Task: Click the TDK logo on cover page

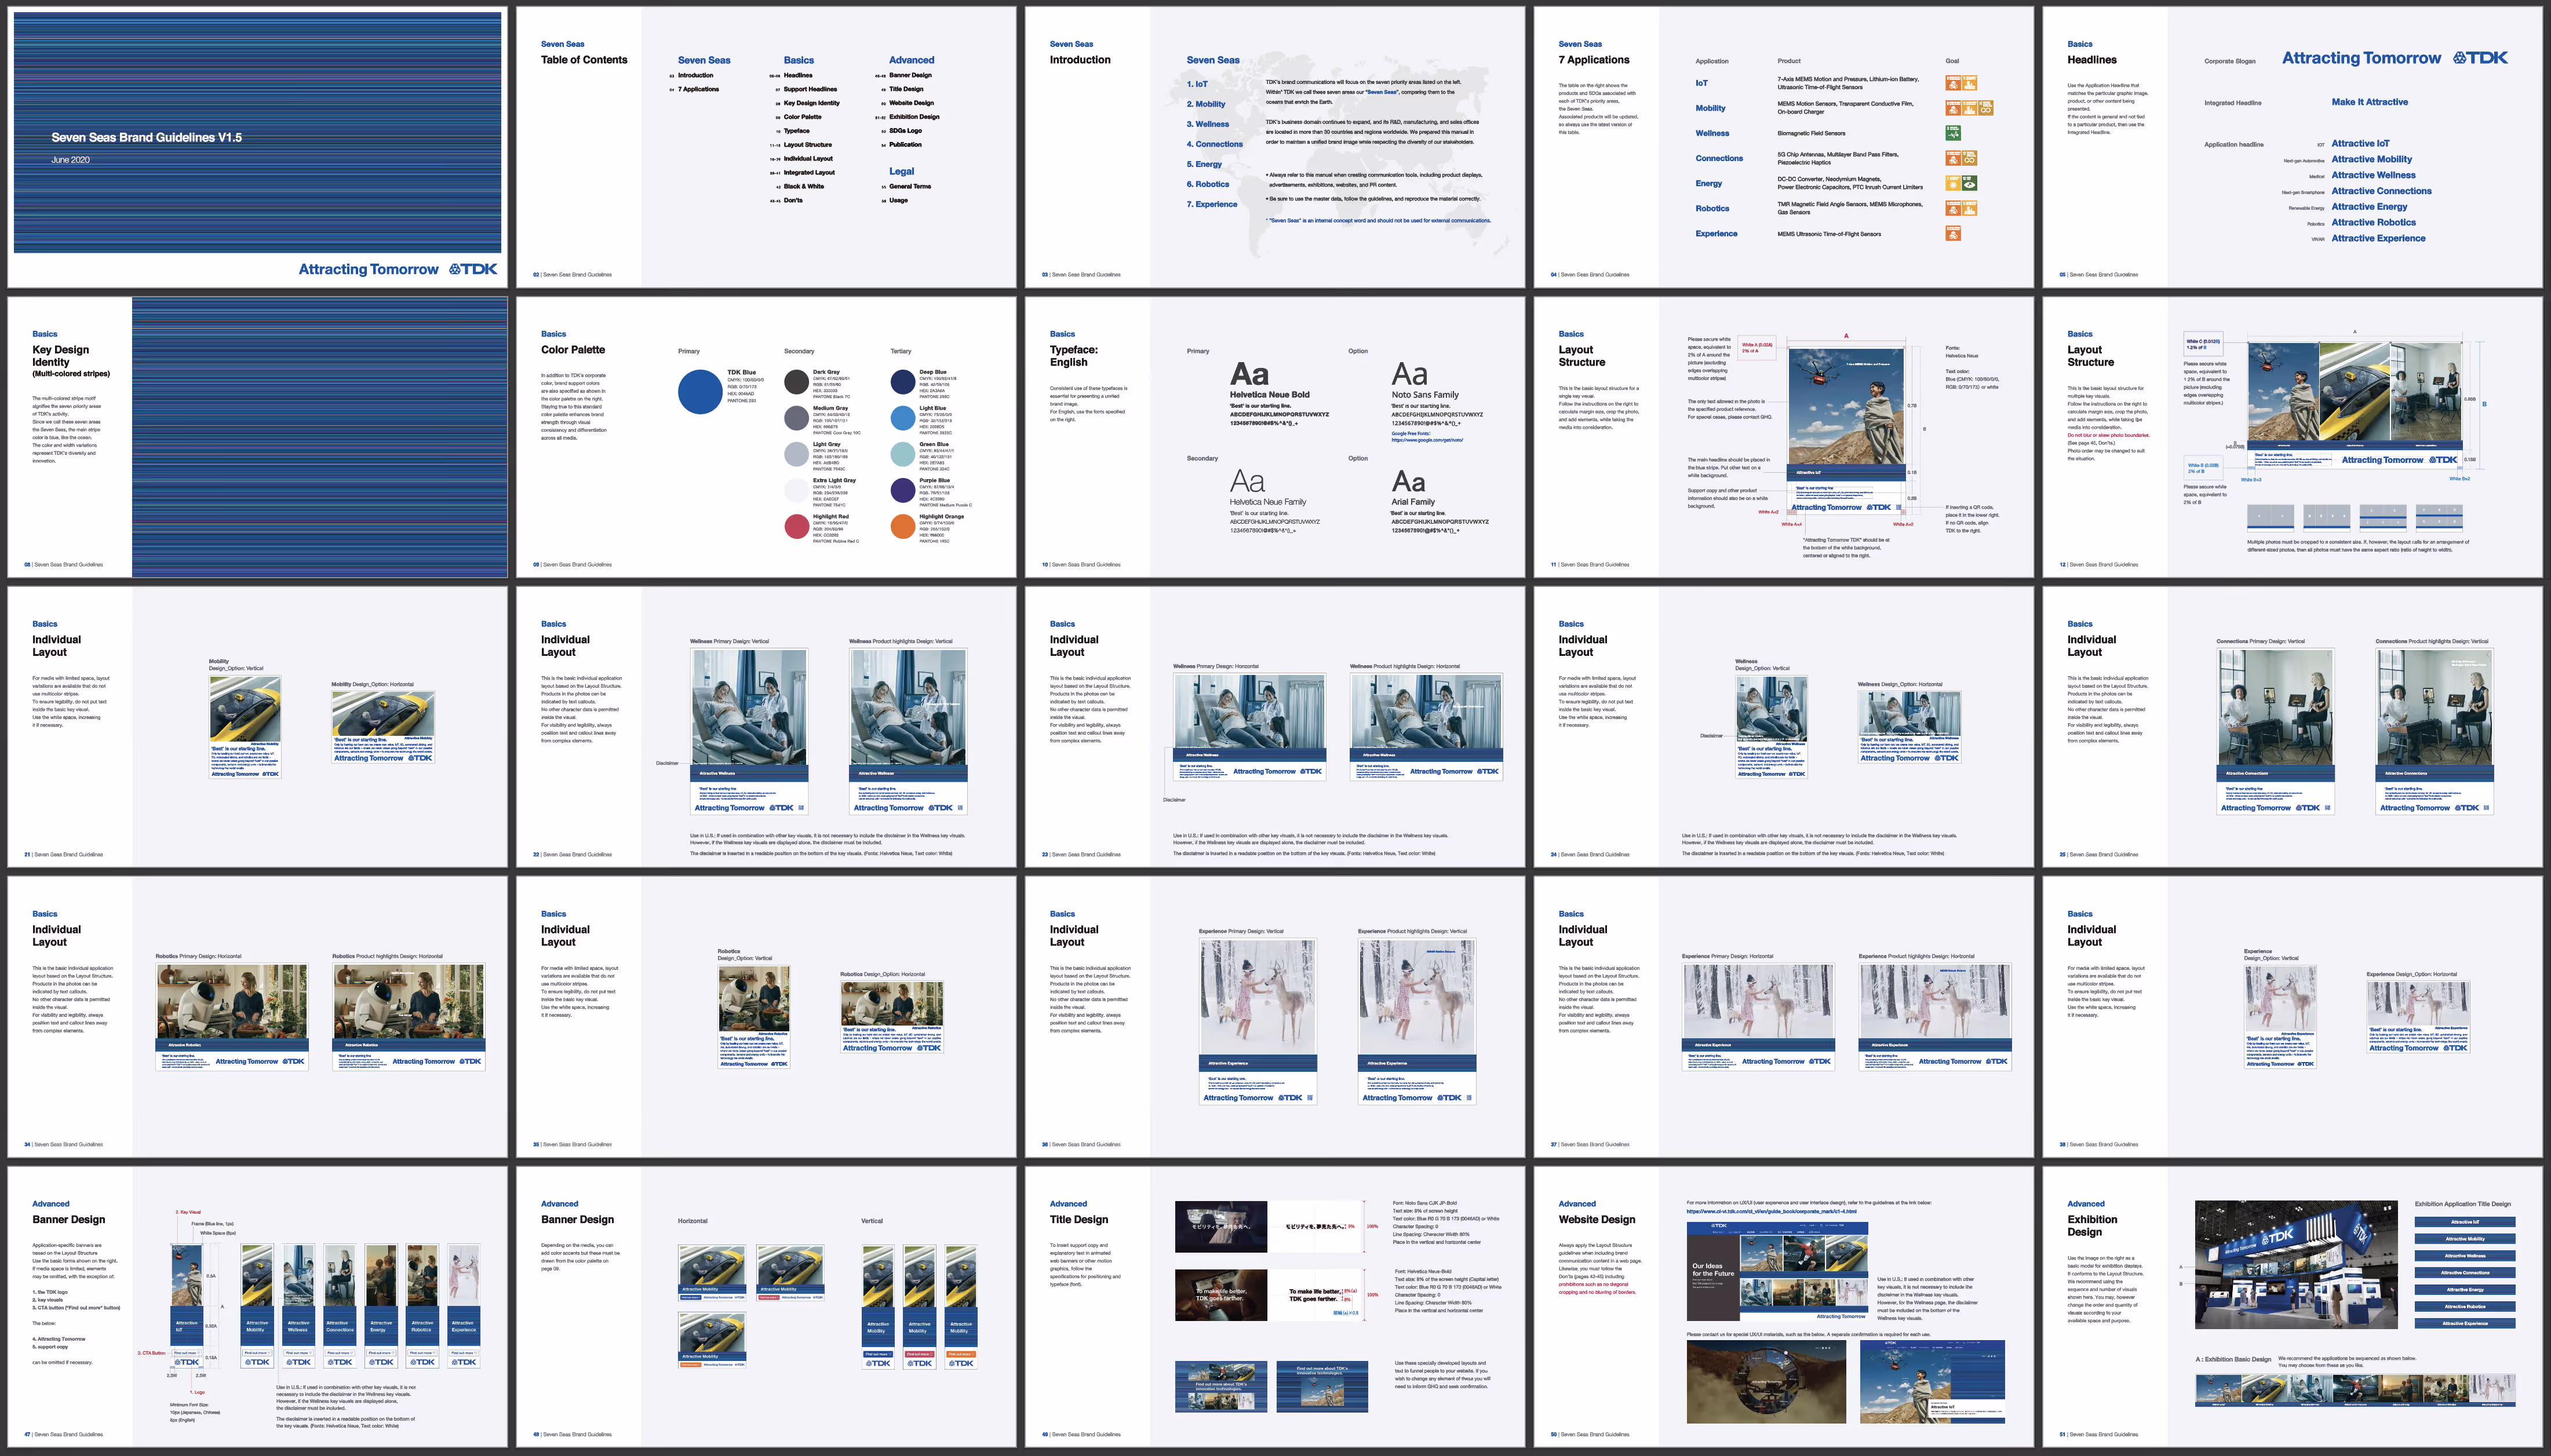Action: tap(473, 269)
